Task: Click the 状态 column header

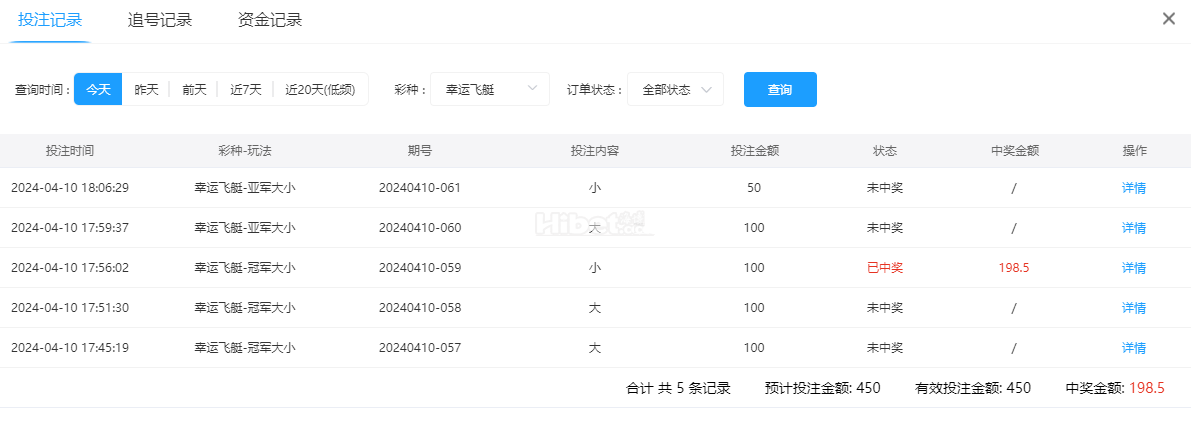Action: coord(885,151)
